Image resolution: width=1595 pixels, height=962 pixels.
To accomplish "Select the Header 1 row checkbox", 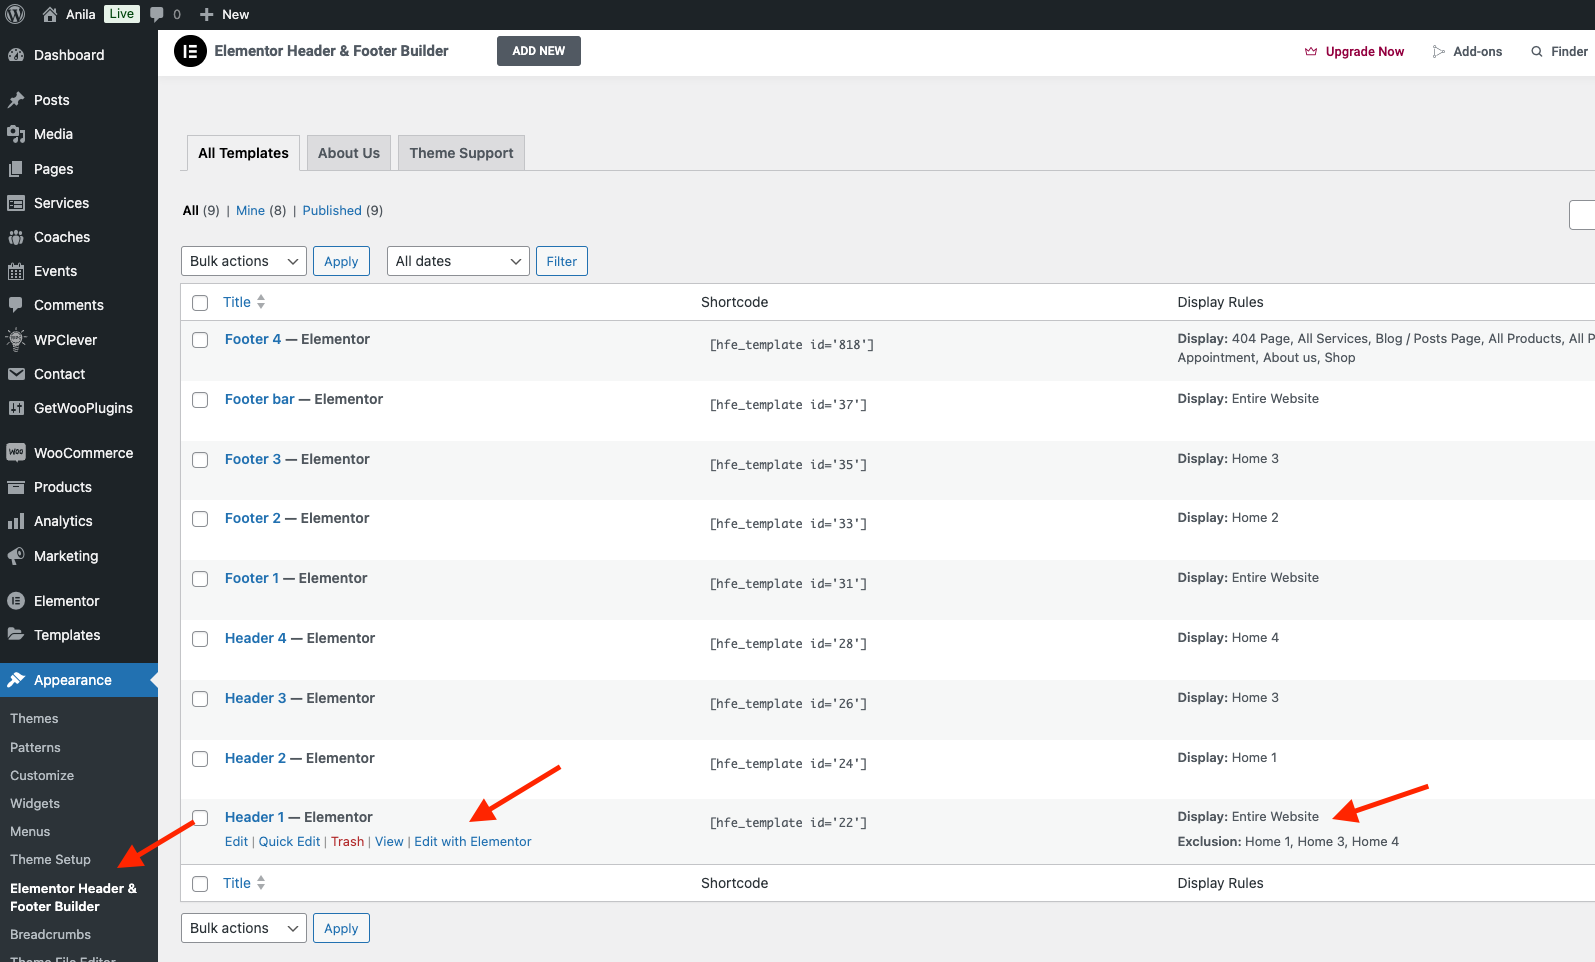I will pos(200,818).
